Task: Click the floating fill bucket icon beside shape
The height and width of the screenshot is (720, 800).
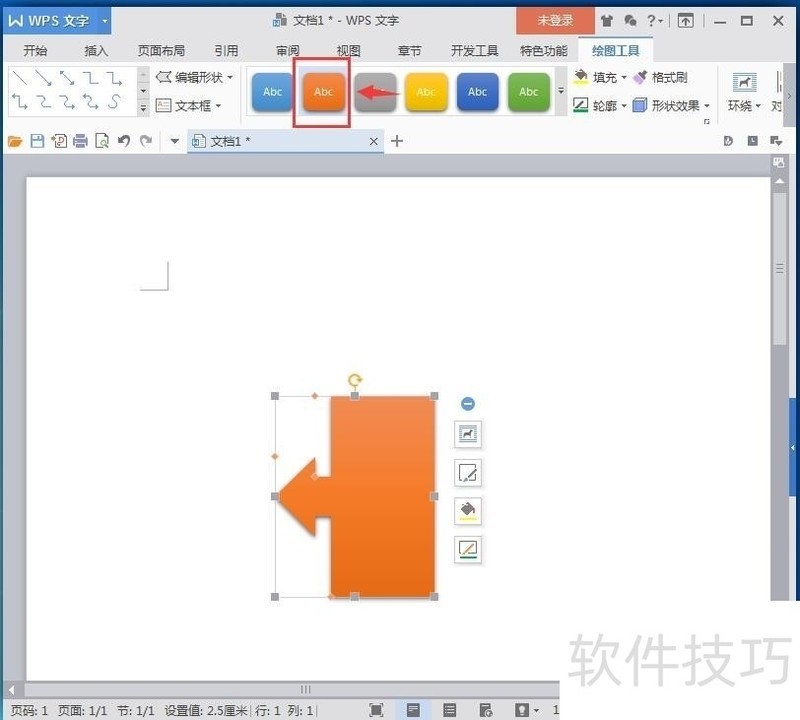Action: pyautogui.click(x=468, y=511)
